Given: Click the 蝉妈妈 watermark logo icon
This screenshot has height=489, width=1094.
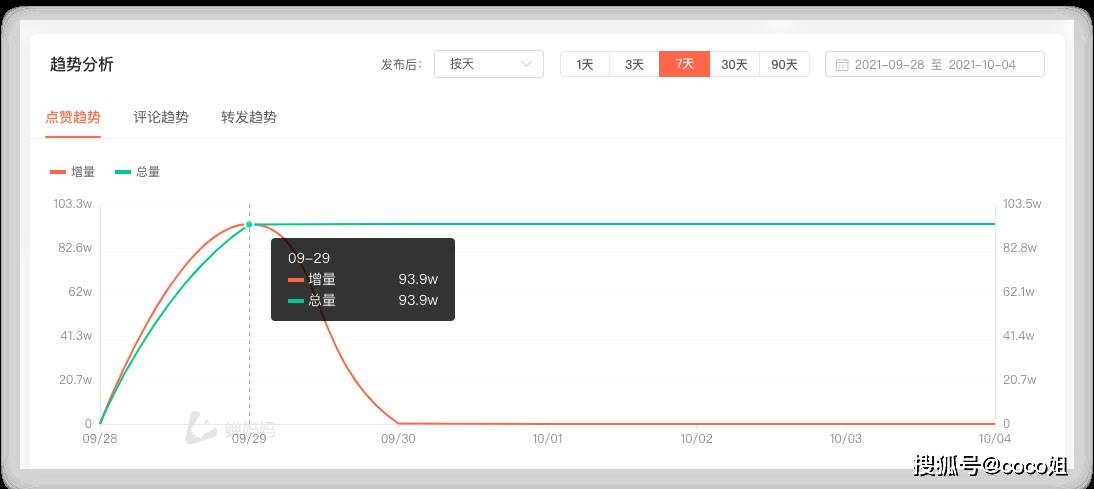Looking at the screenshot, I should click(x=202, y=429).
